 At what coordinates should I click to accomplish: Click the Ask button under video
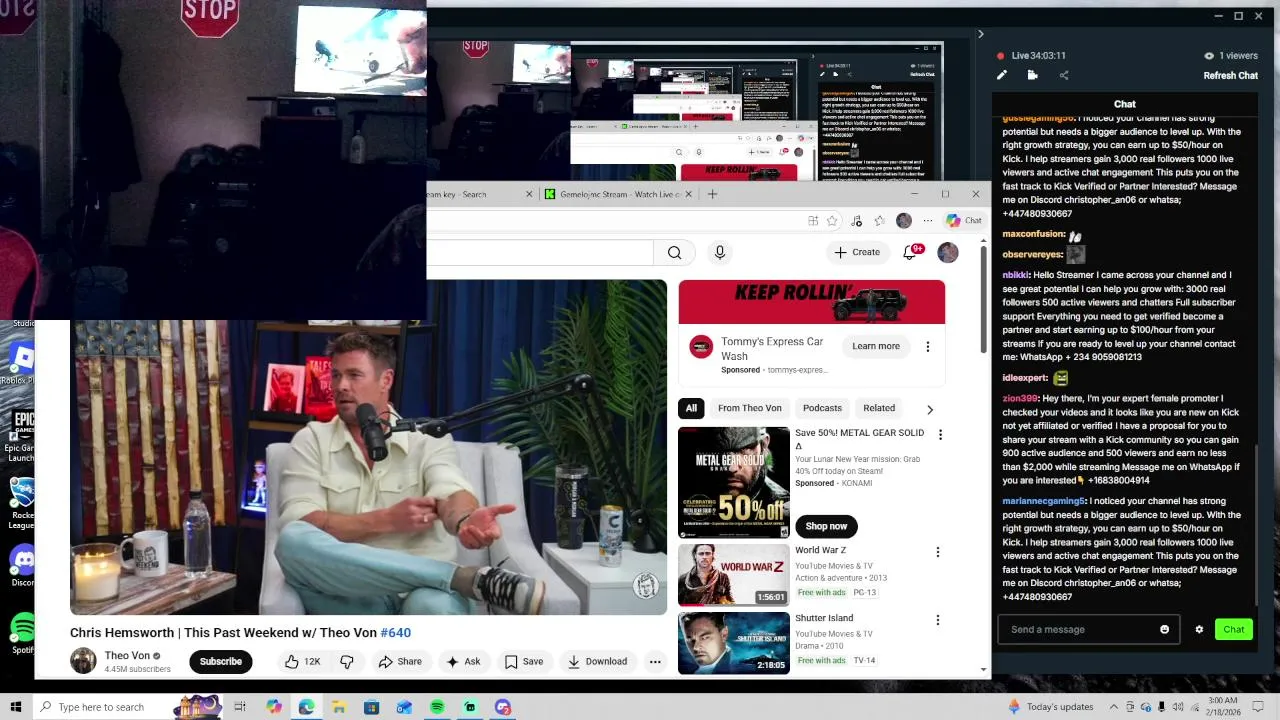(463, 661)
